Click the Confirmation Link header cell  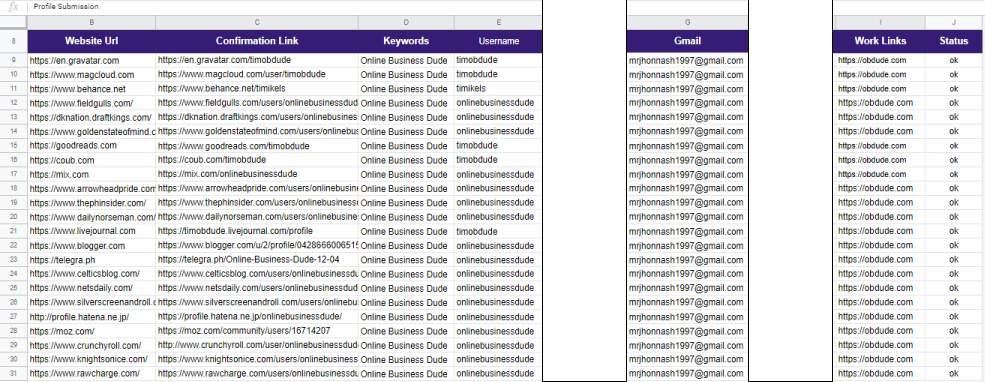(257, 41)
